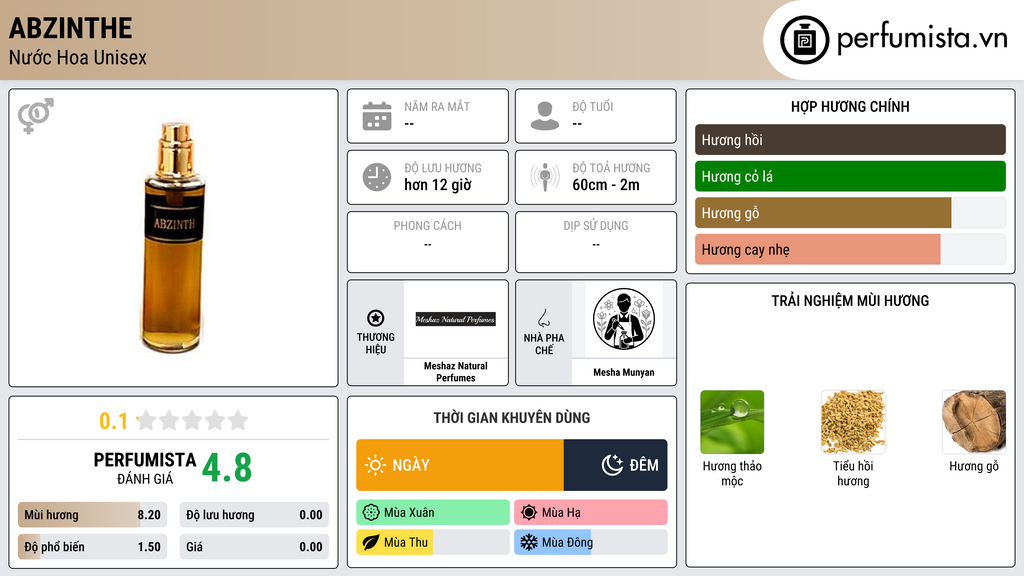1024x576 pixels.
Task: Click the Mesha Munyan perfumer name
Action: pos(624,372)
